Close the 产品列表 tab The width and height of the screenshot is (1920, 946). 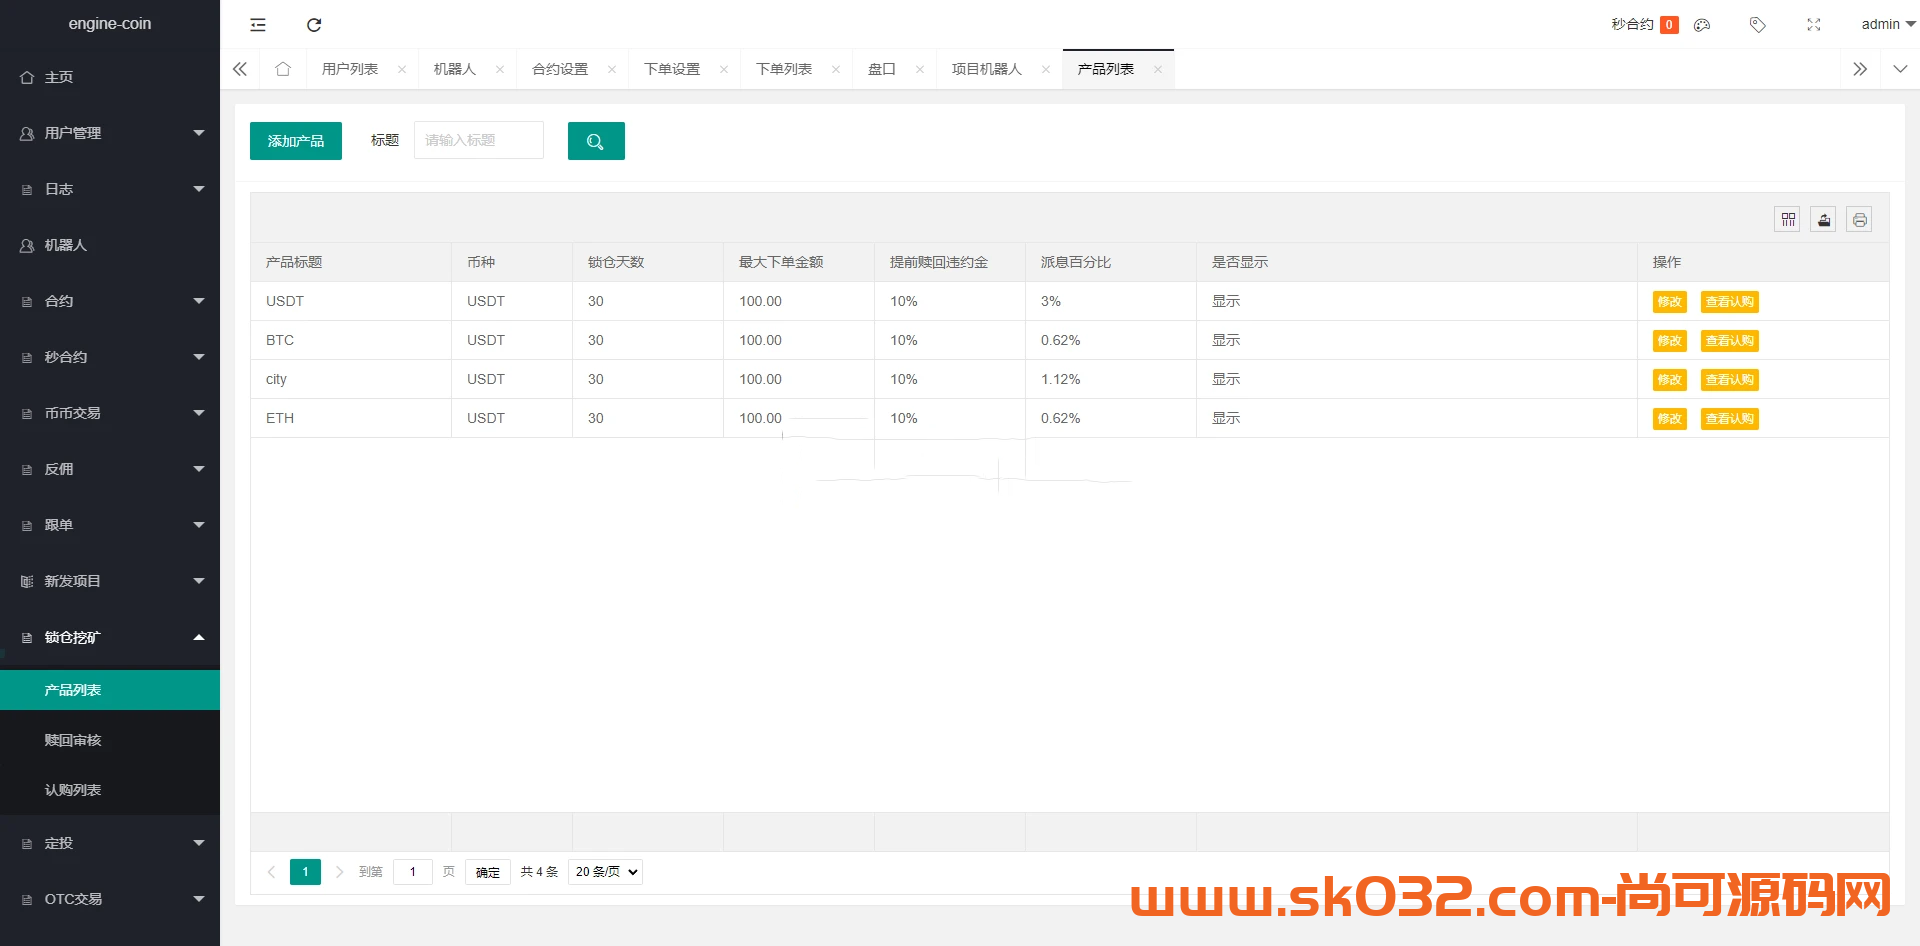[1158, 69]
